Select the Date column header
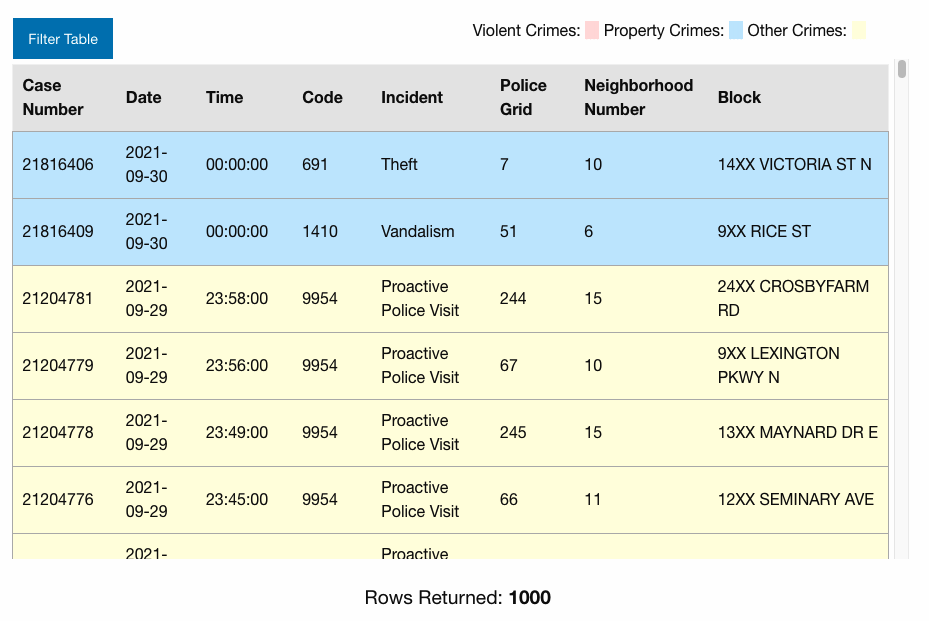The height and width of the screenshot is (621, 929). pos(144,98)
